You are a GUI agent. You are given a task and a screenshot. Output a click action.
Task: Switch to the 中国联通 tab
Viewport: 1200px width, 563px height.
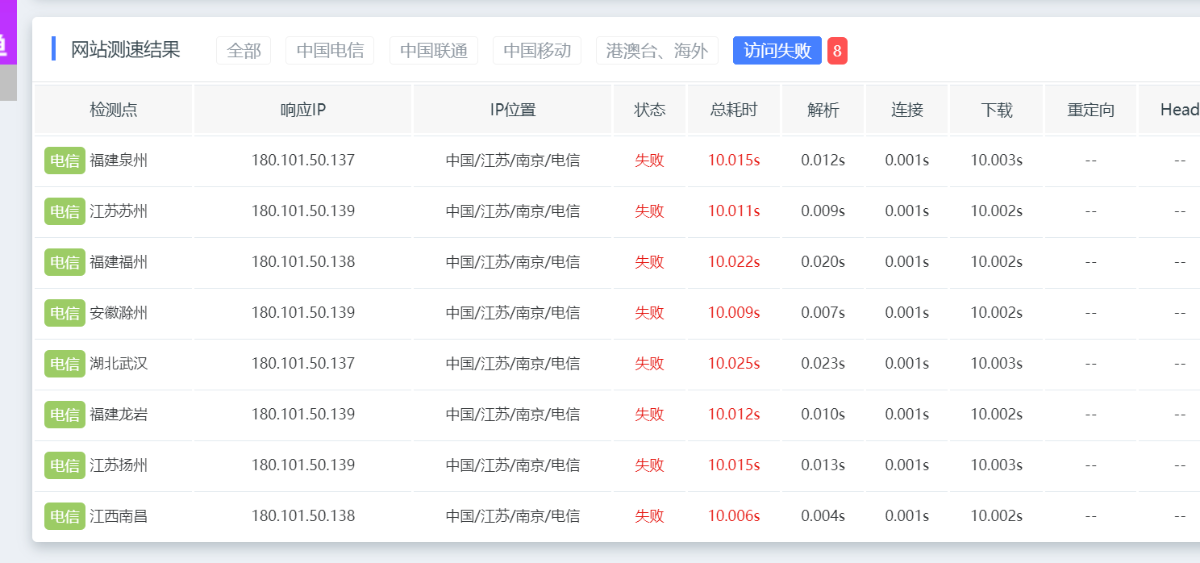(434, 50)
